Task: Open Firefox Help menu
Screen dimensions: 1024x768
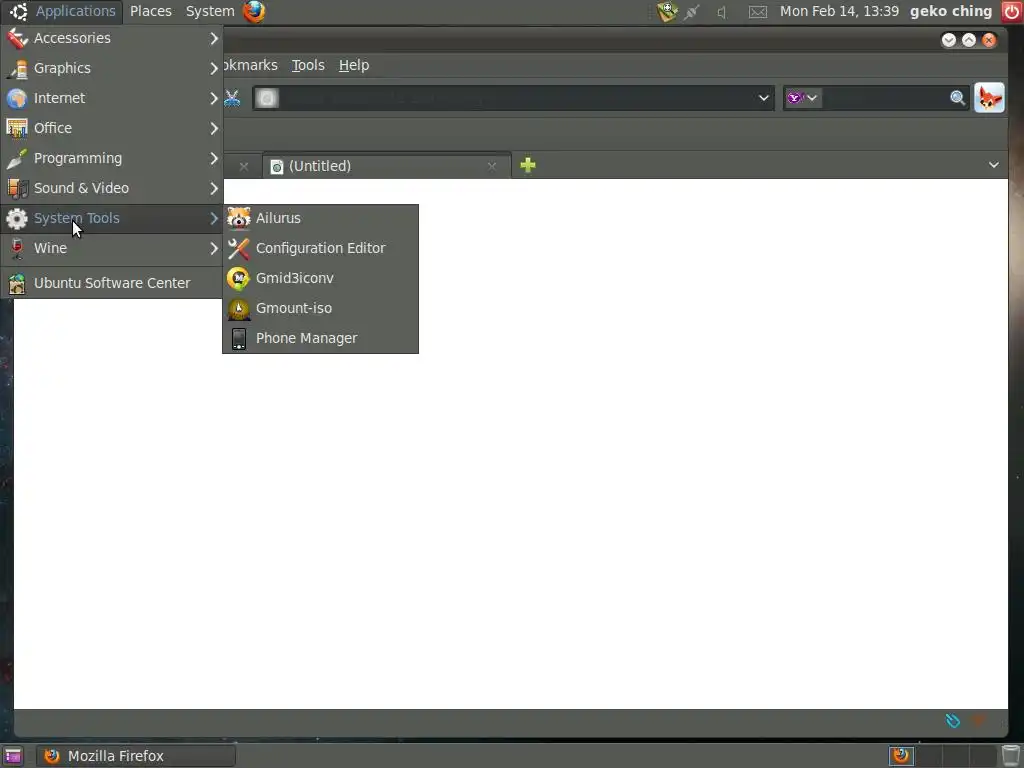Action: coord(354,65)
